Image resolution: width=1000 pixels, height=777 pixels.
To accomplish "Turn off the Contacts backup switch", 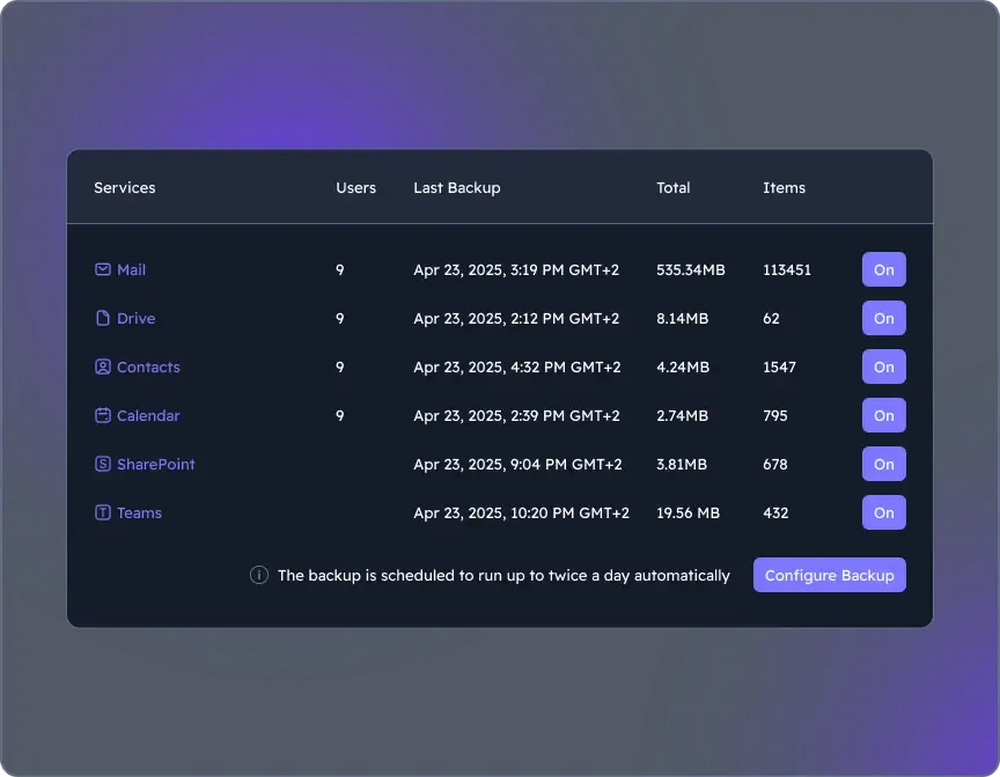I will click(x=883, y=367).
